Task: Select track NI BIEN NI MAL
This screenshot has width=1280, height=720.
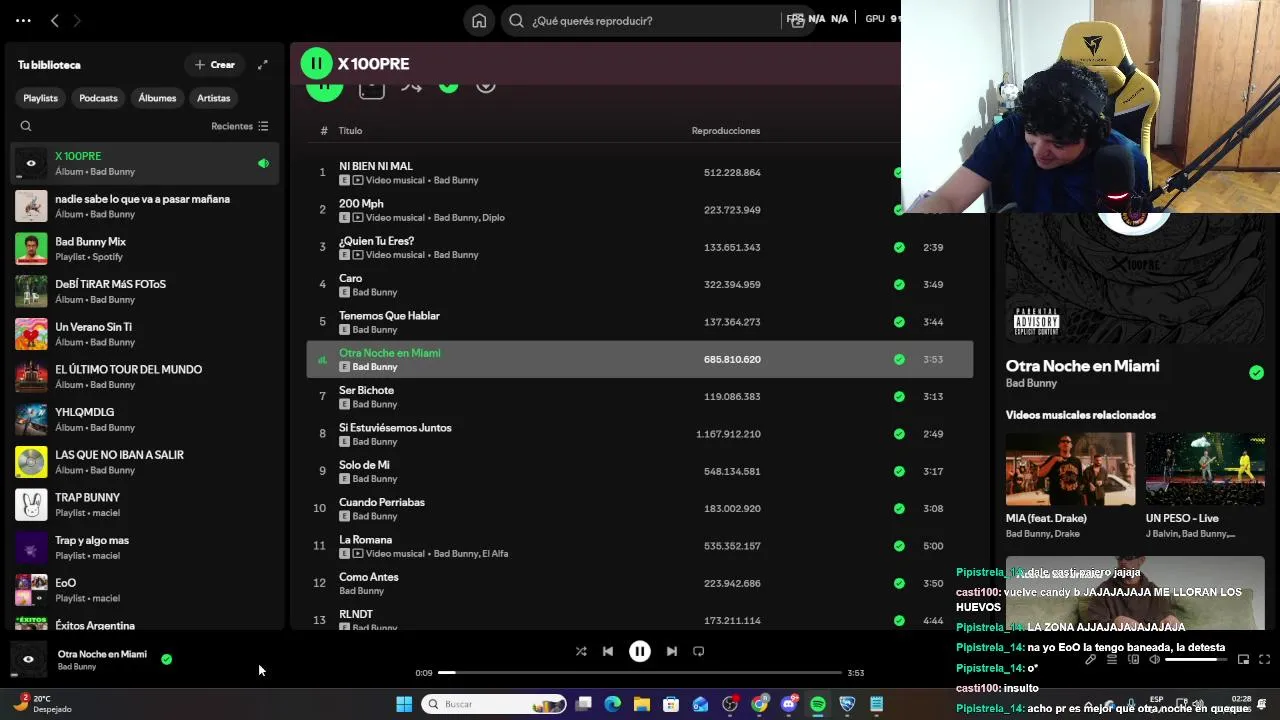Action: 639,173
